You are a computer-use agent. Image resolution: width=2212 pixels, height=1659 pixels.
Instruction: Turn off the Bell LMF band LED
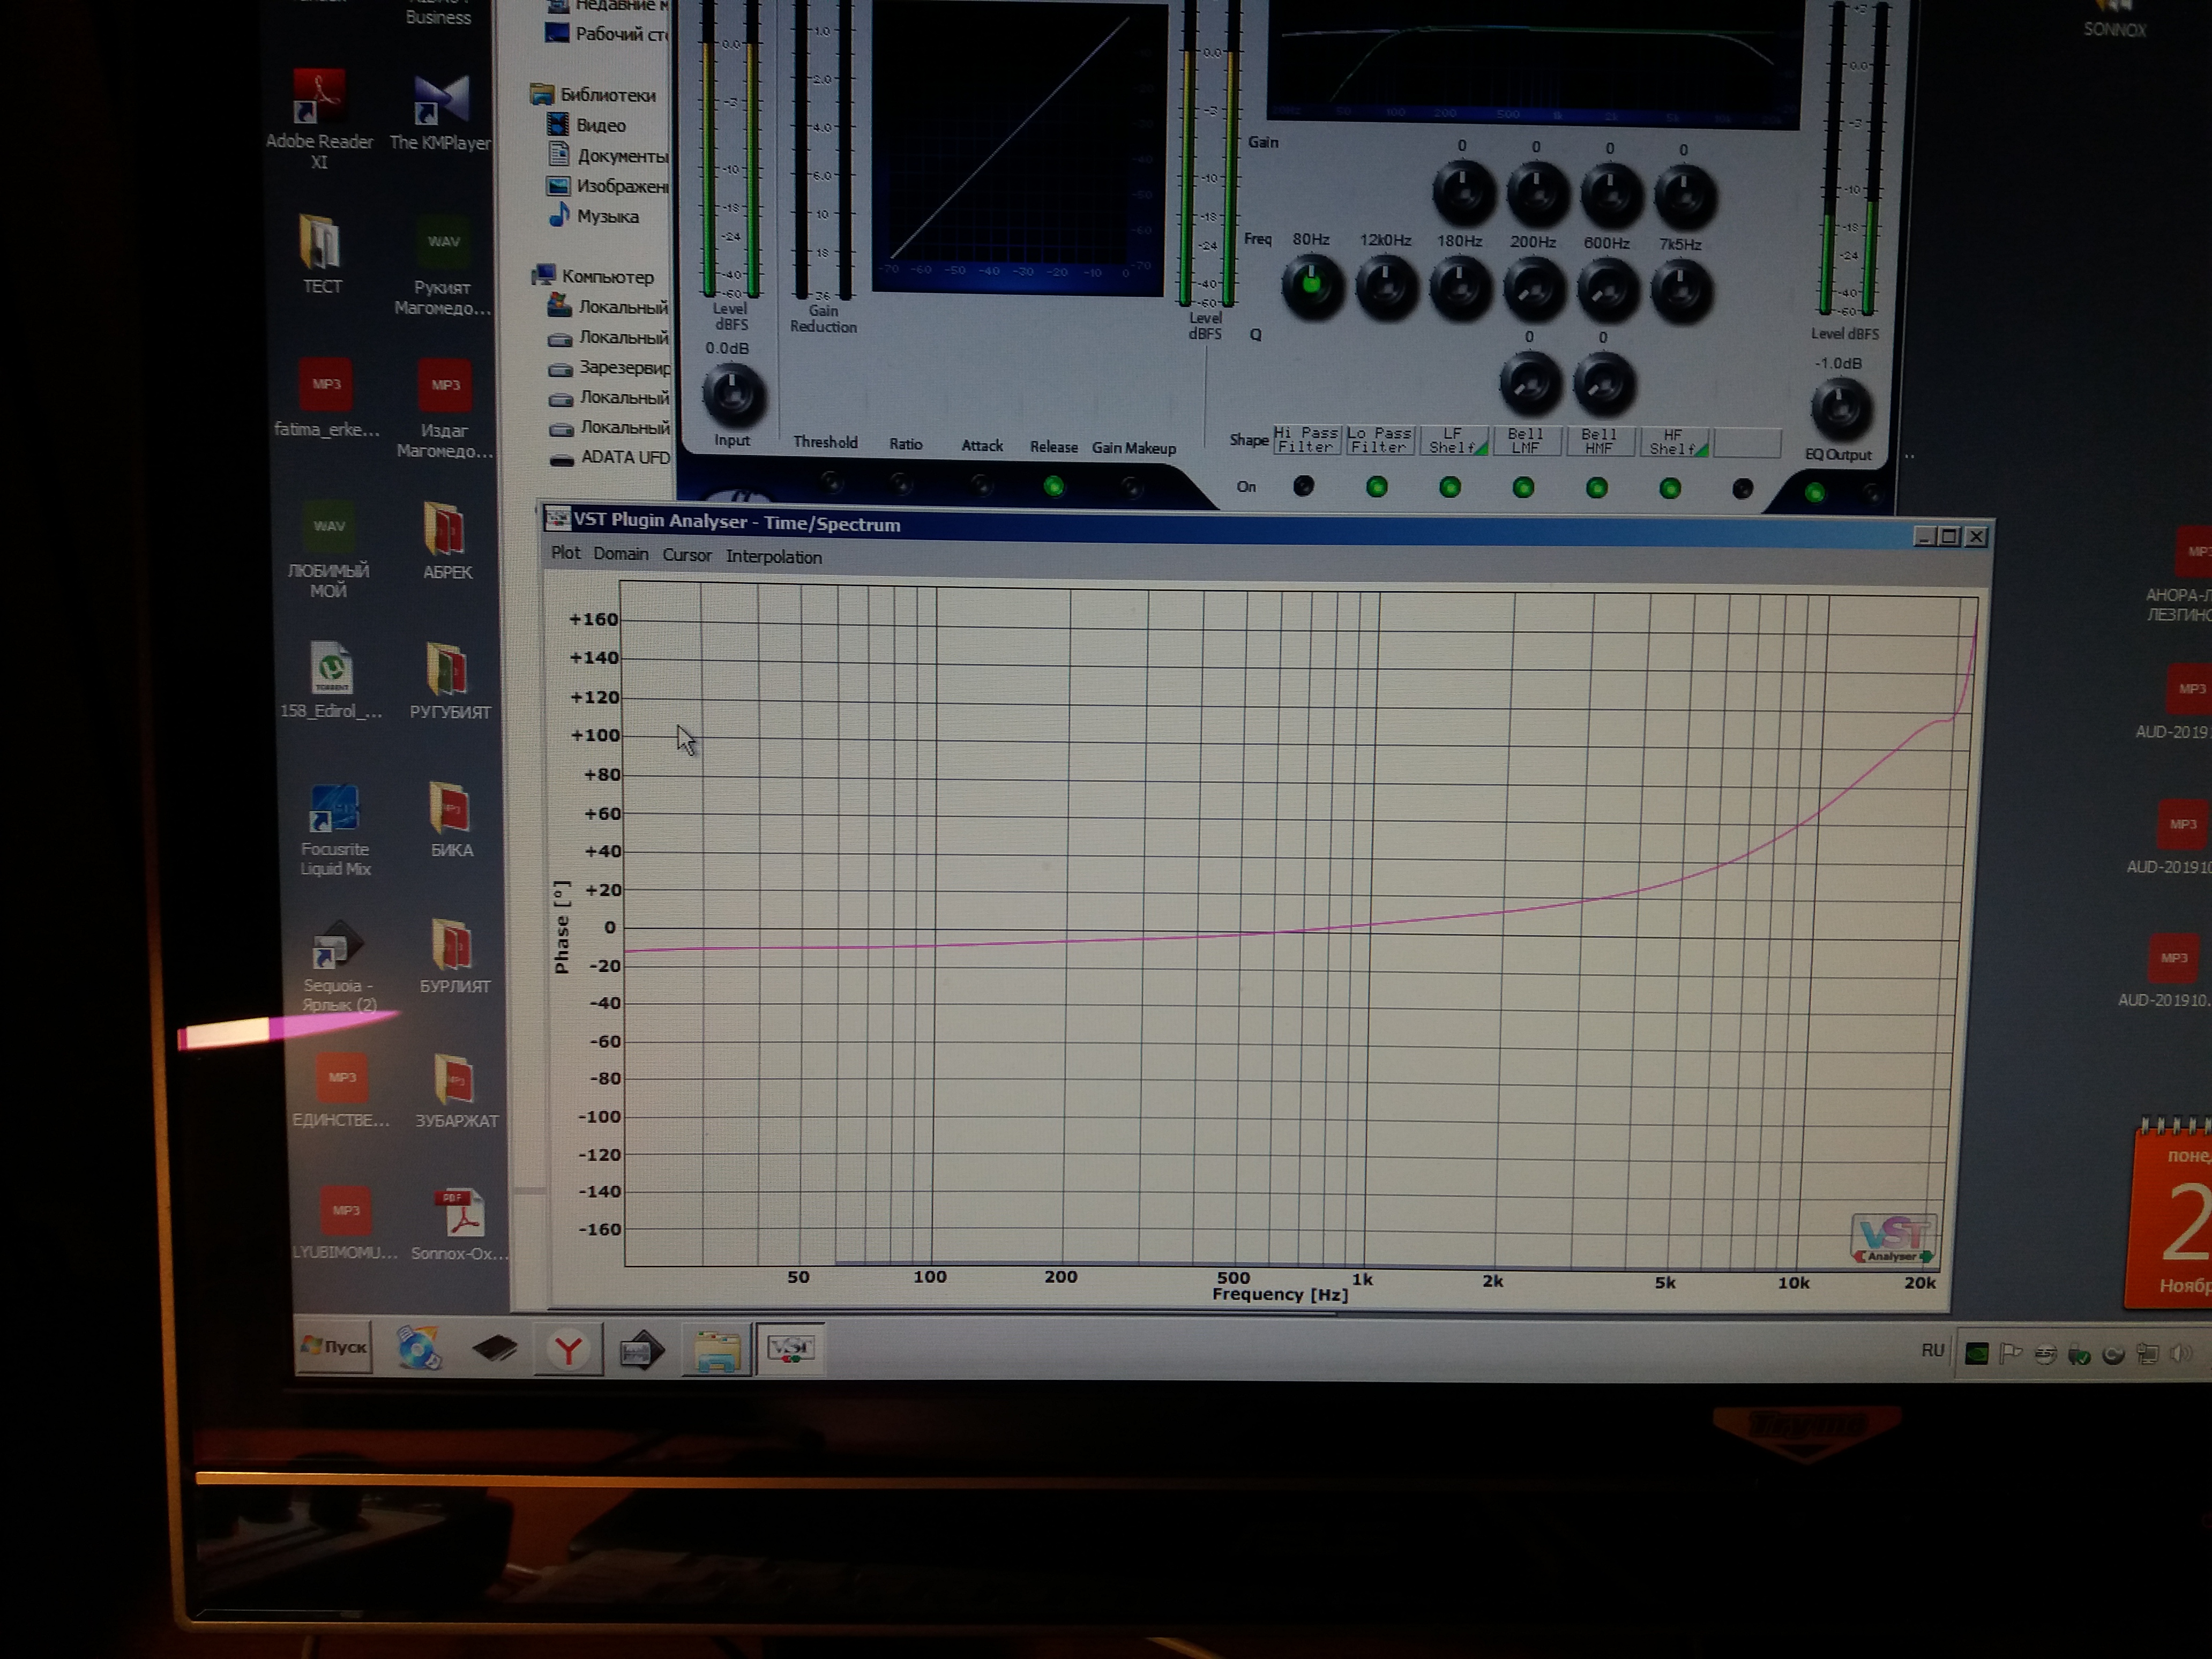1523,488
